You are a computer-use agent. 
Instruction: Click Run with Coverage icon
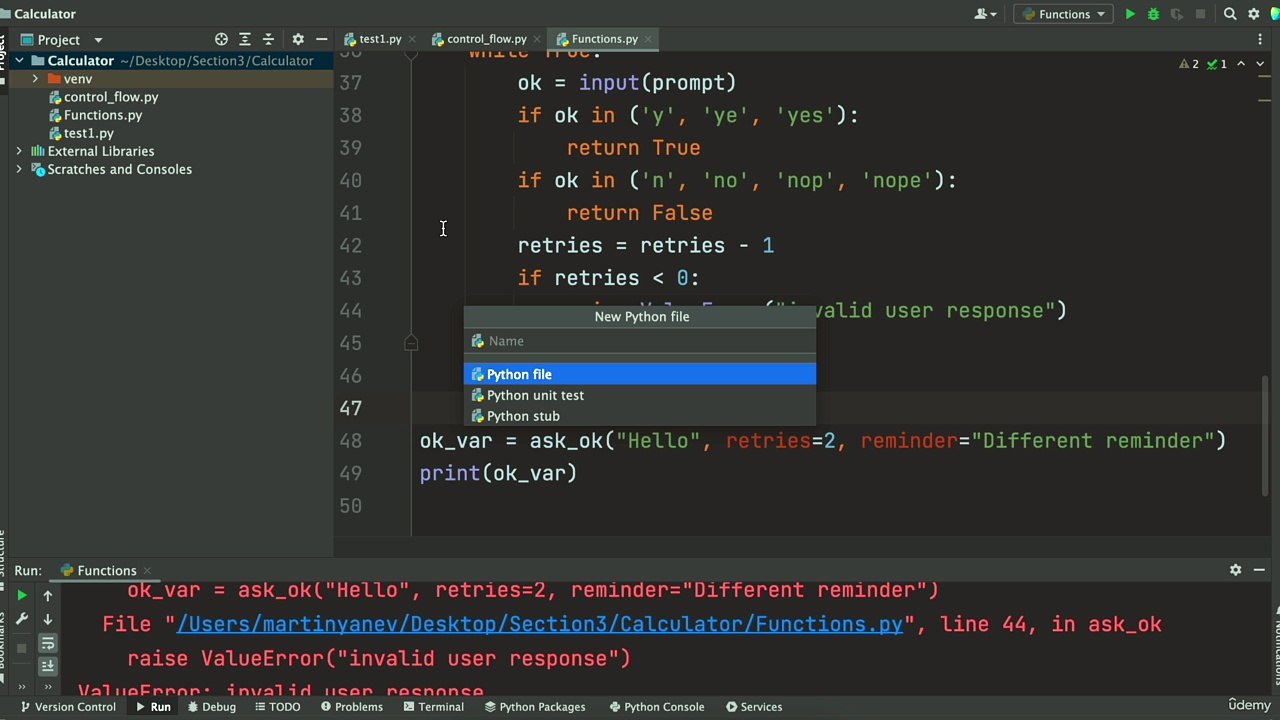1176,14
